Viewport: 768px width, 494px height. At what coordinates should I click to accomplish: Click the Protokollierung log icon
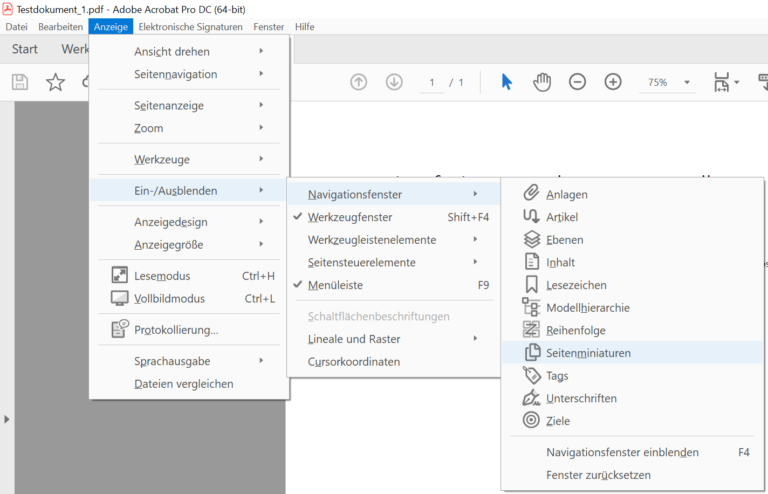click(120, 329)
